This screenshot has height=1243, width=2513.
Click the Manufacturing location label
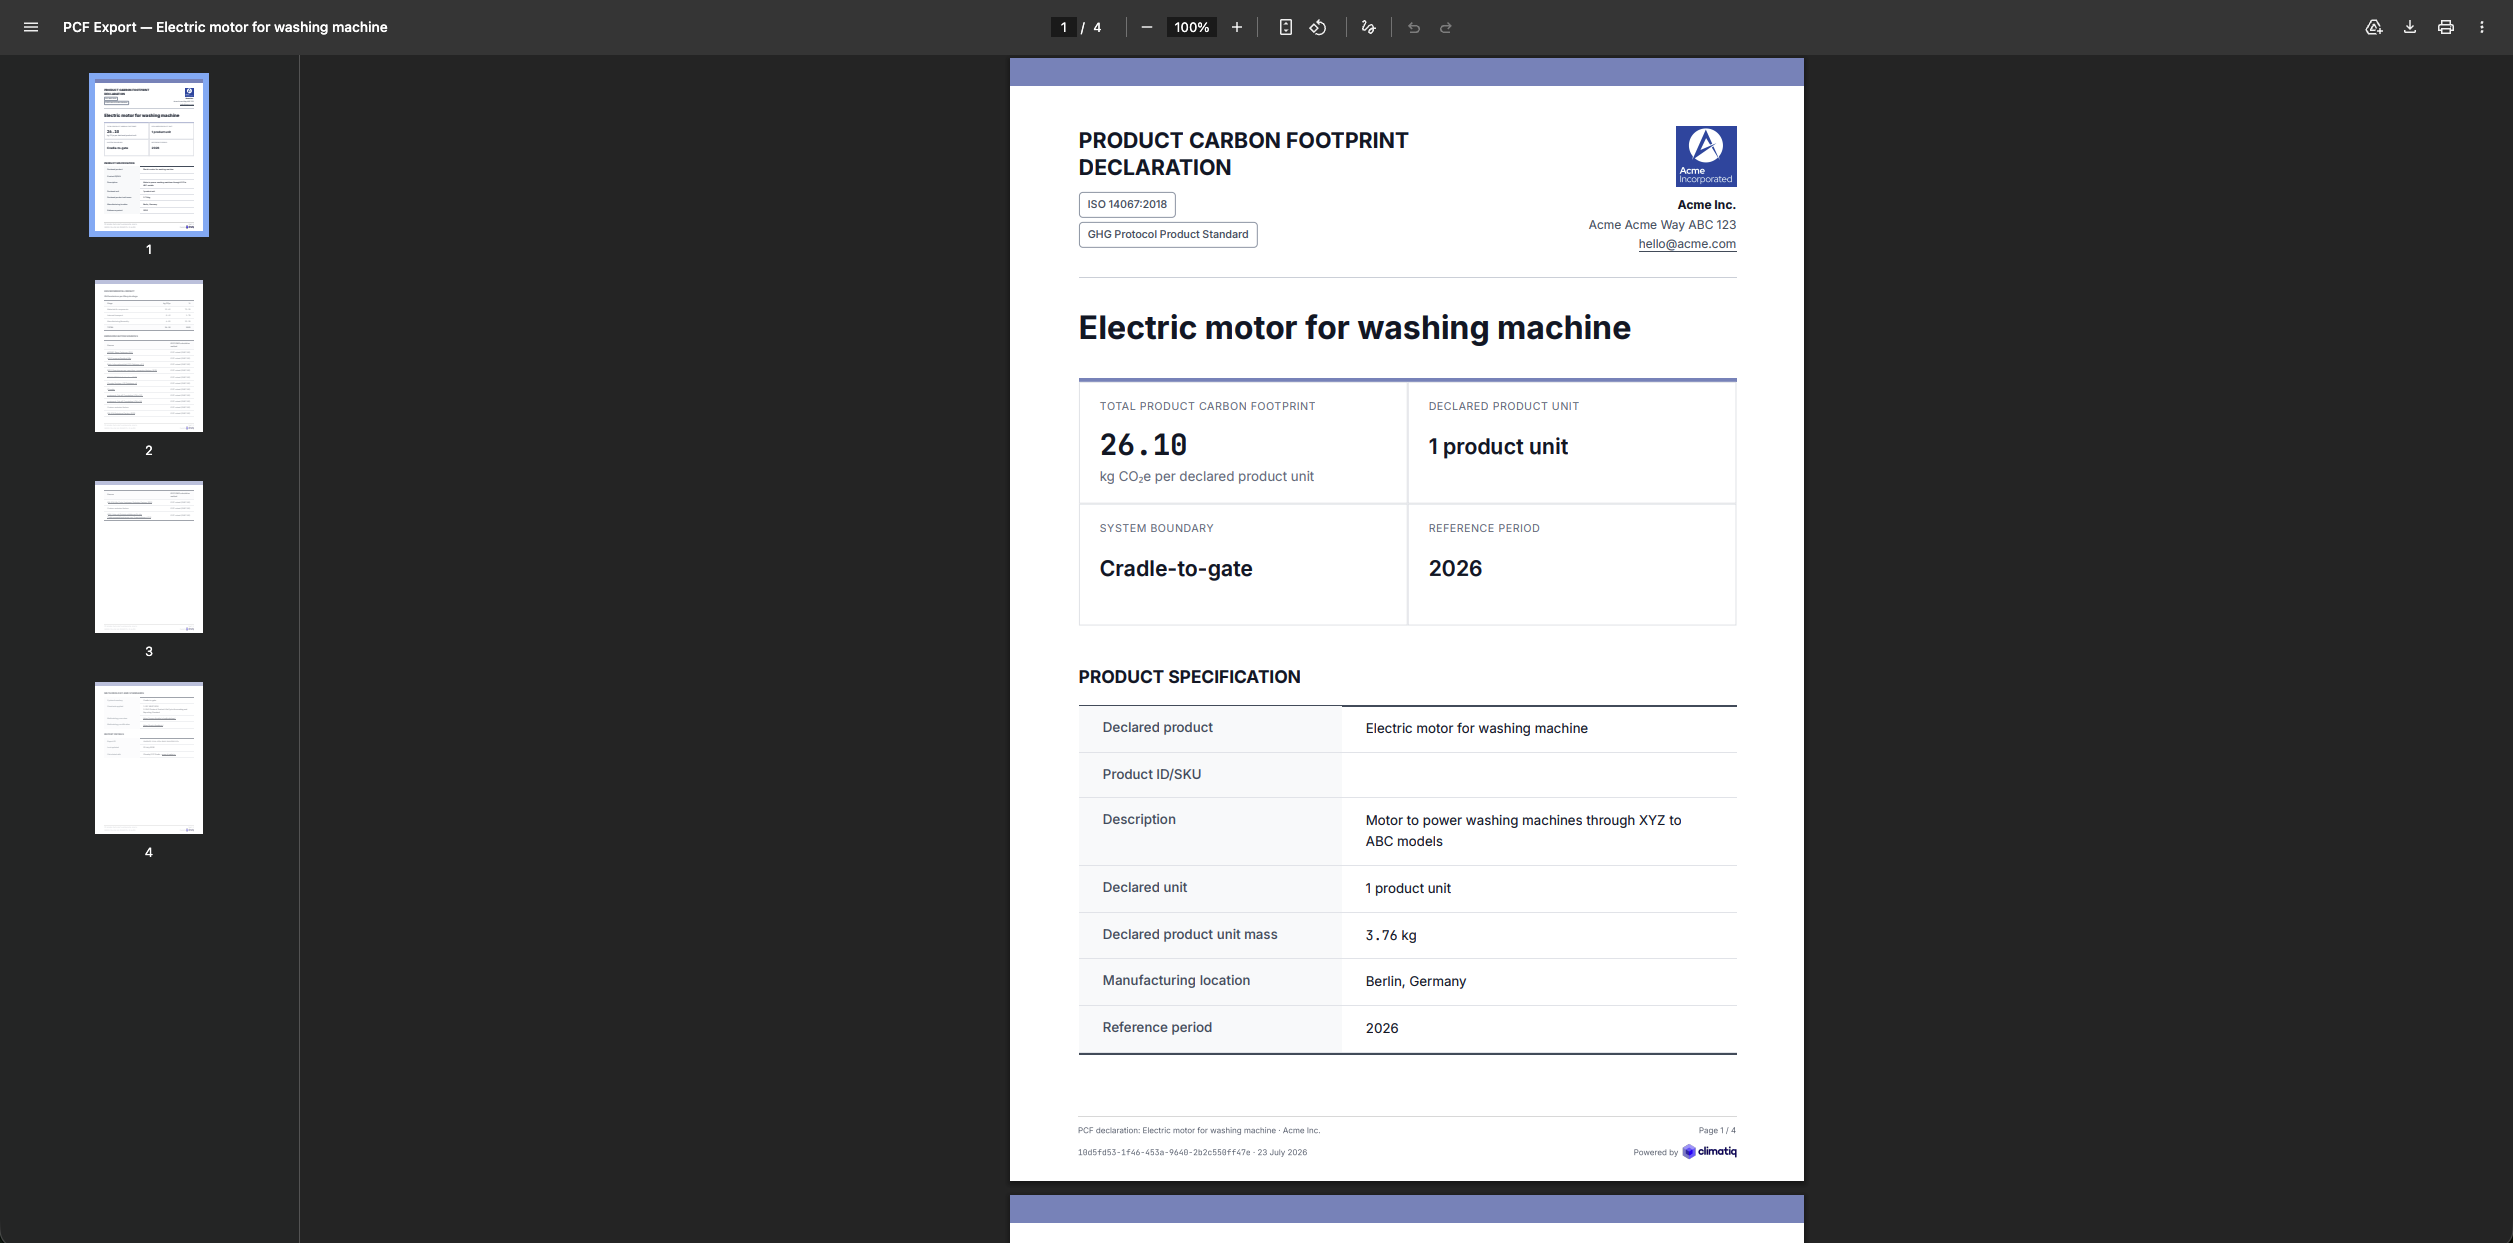point(1176,980)
